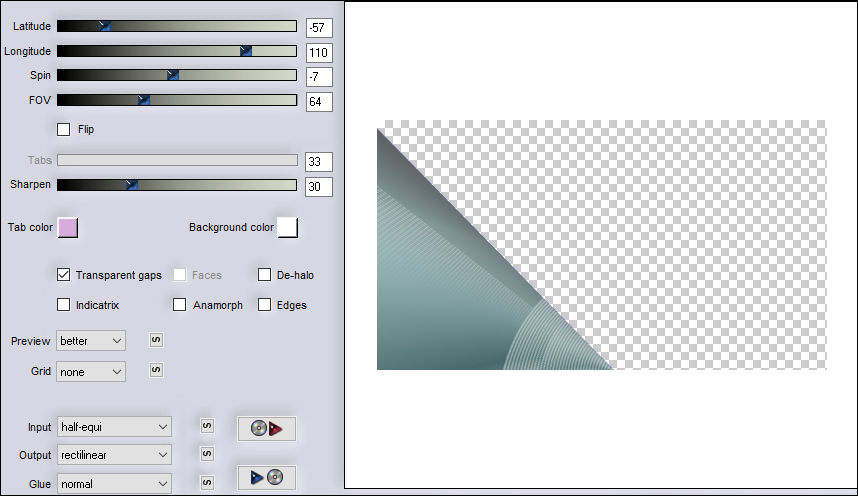The height and width of the screenshot is (496, 858).
Task: Open the Input projection dropdown half-equi
Action: pyautogui.click(x=114, y=426)
